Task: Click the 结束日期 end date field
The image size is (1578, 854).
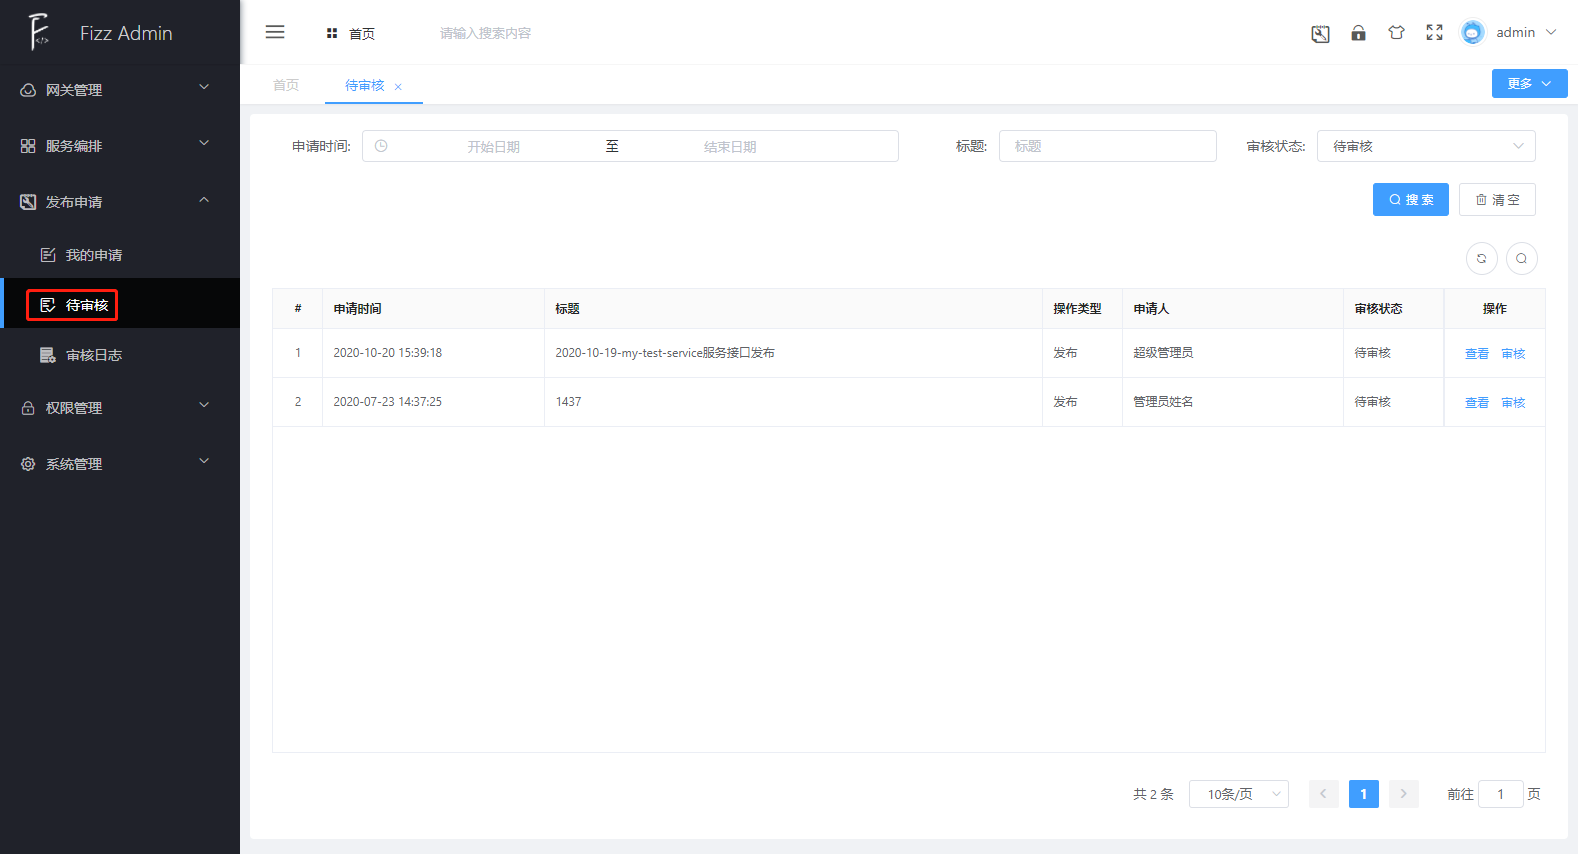Action: [x=730, y=146]
